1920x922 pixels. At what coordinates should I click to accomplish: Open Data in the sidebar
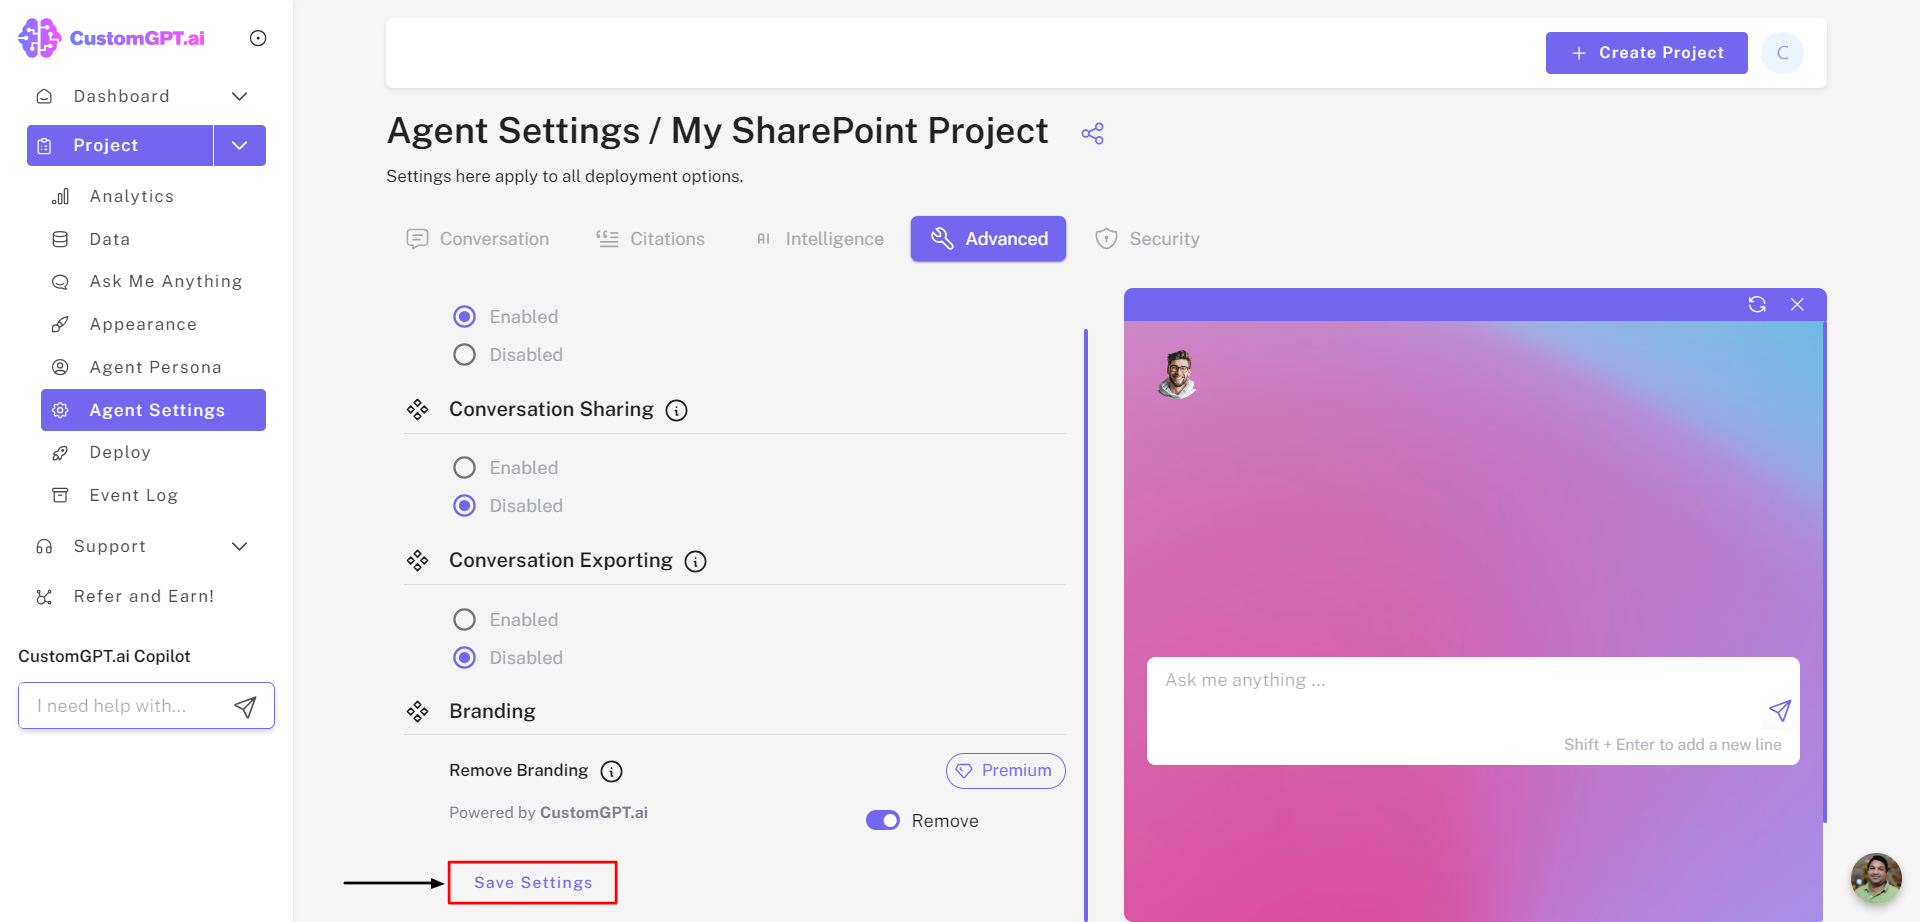(110, 239)
